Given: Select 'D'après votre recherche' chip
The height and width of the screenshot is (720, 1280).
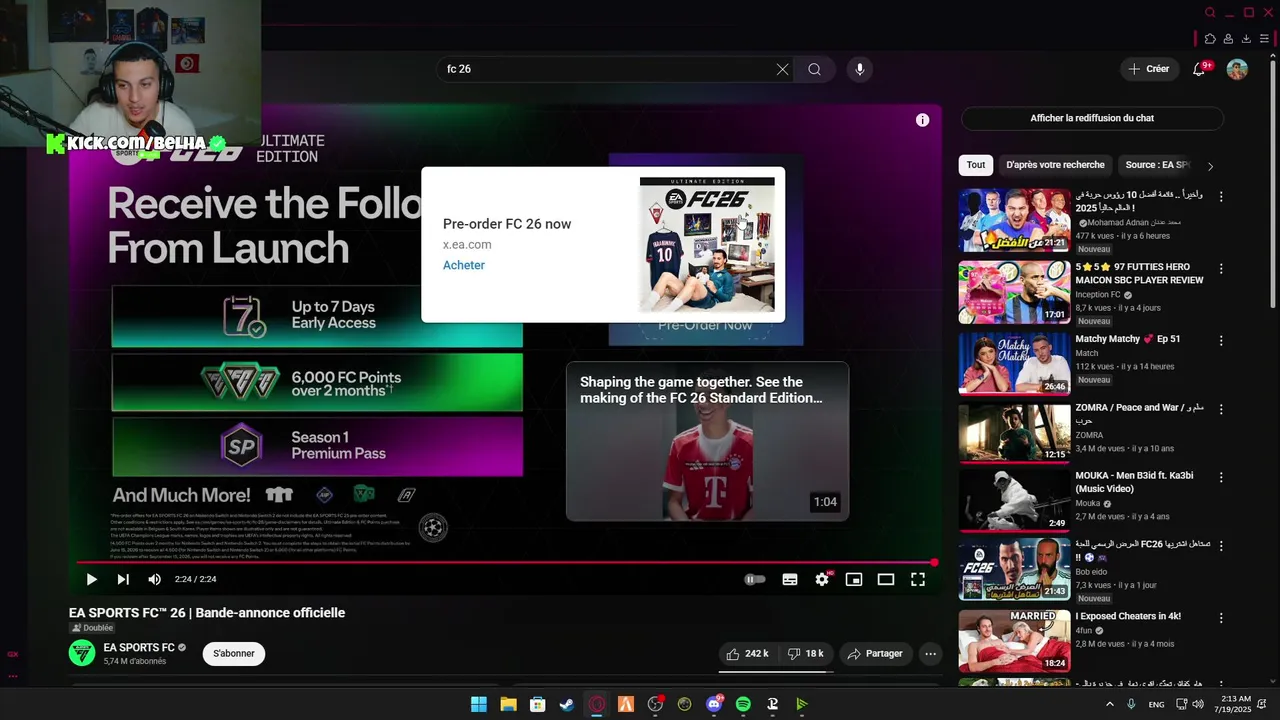Looking at the screenshot, I should tap(1055, 165).
